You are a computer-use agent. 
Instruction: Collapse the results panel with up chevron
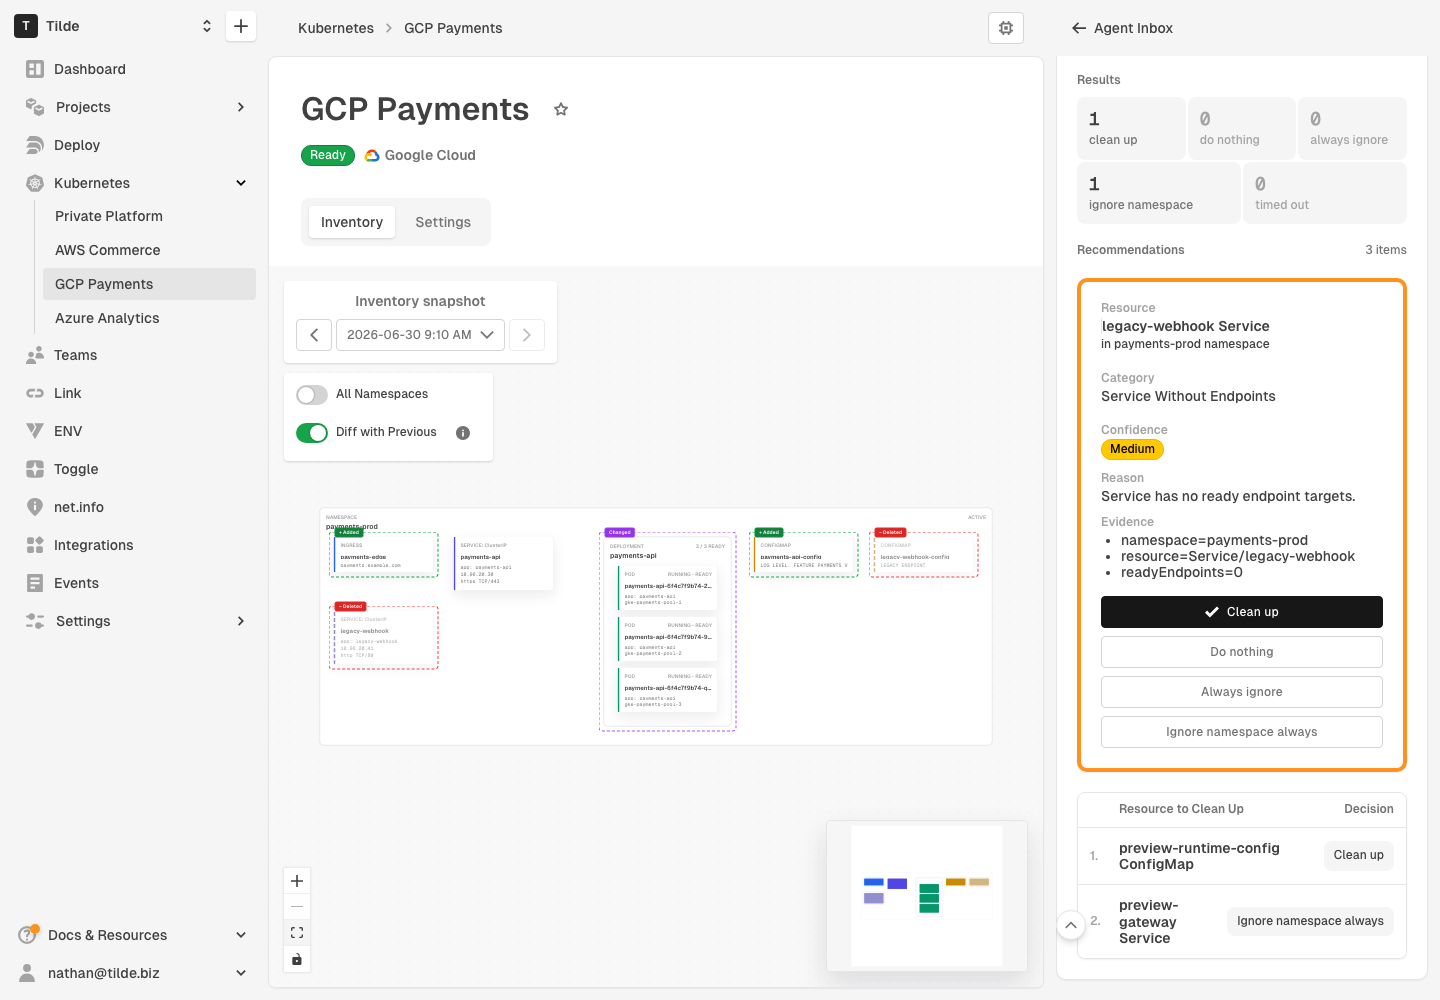pyautogui.click(x=1071, y=925)
